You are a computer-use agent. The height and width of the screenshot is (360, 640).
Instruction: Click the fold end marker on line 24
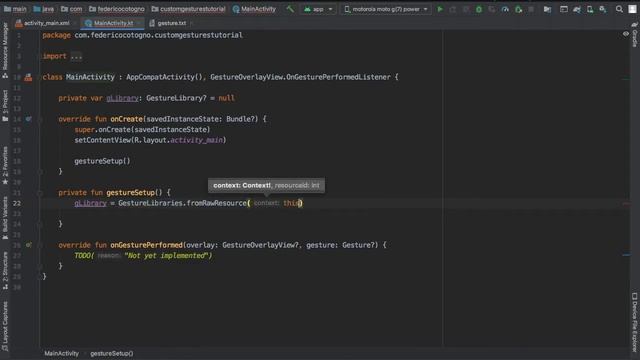(x=40, y=224)
